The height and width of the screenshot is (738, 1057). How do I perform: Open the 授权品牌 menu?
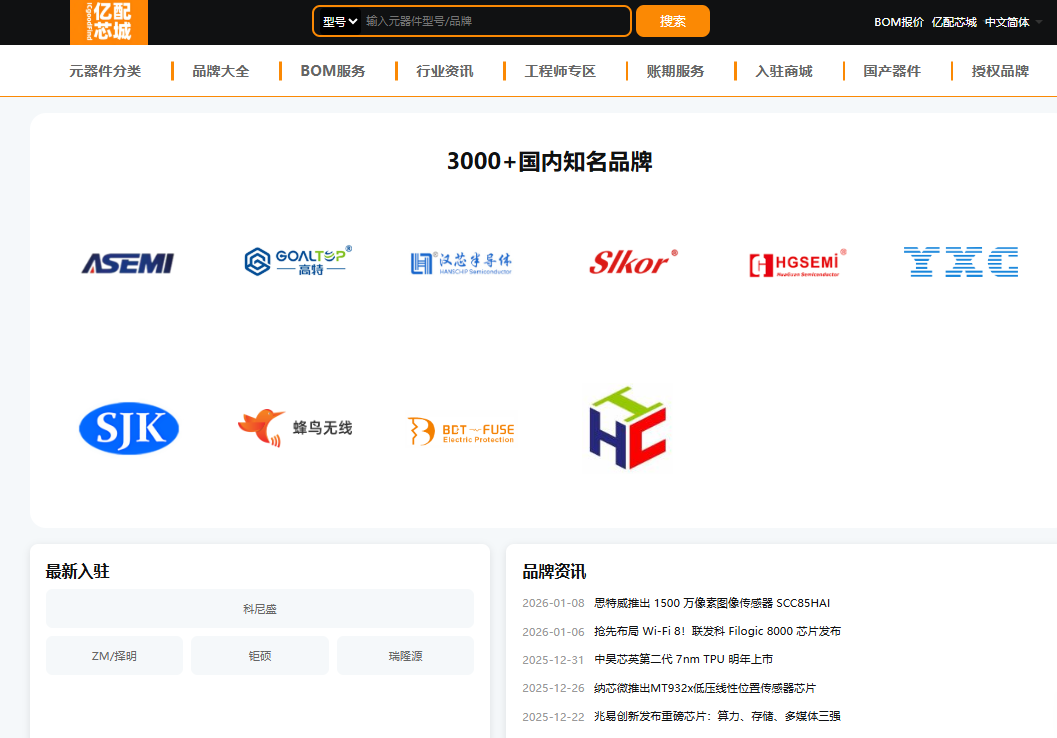[x=1000, y=71]
